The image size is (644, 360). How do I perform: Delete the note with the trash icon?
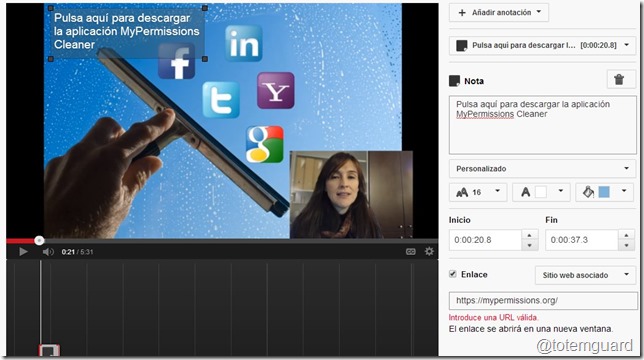tap(619, 80)
